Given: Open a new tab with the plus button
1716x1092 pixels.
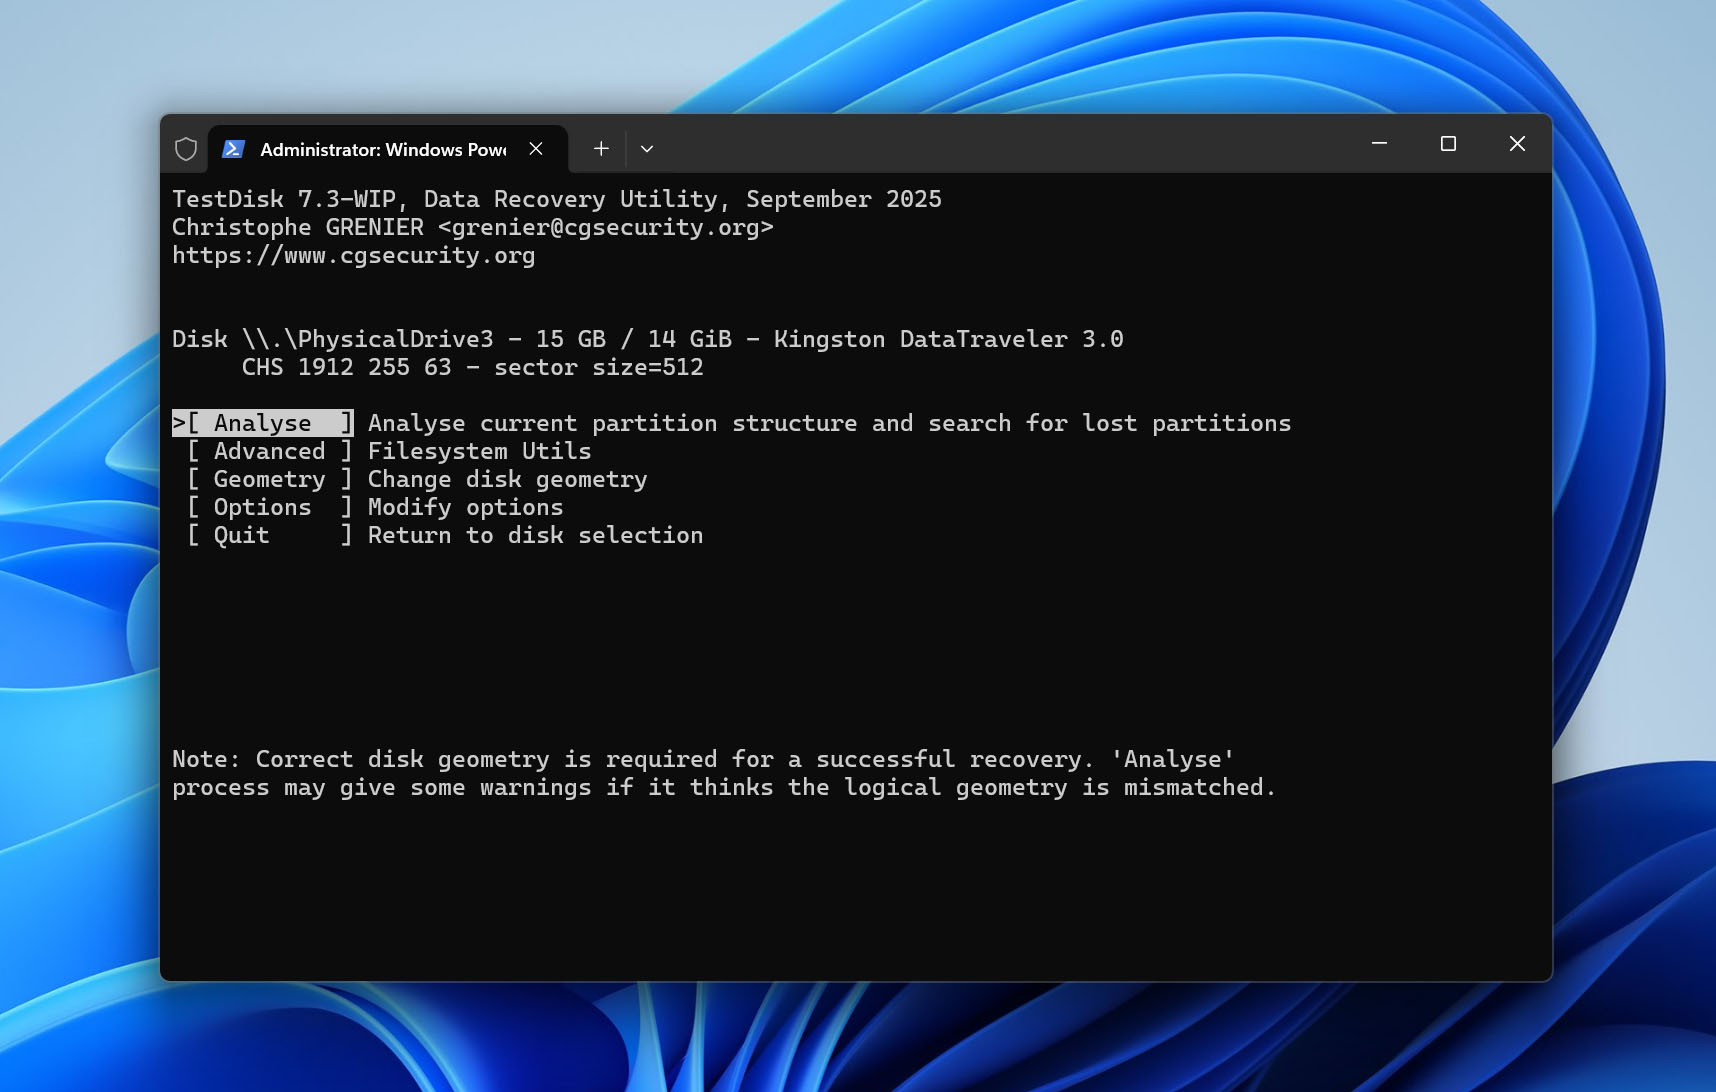Looking at the screenshot, I should [x=601, y=149].
